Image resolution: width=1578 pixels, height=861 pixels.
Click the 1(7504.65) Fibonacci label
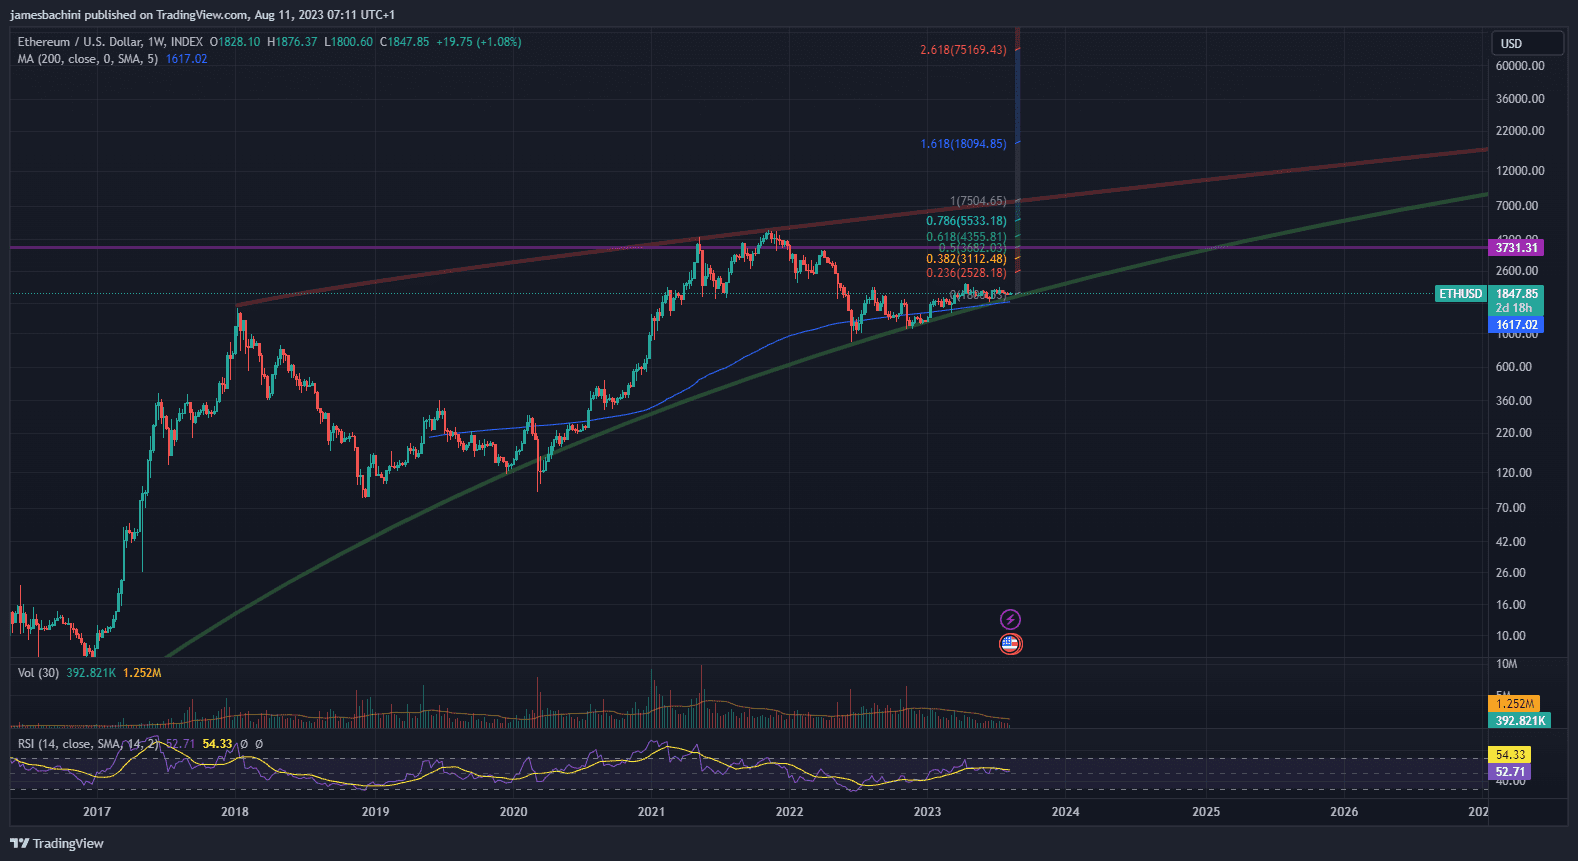[978, 201]
